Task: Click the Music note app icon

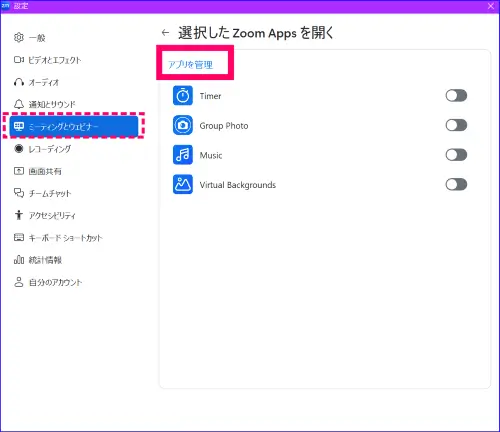Action: tap(183, 155)
